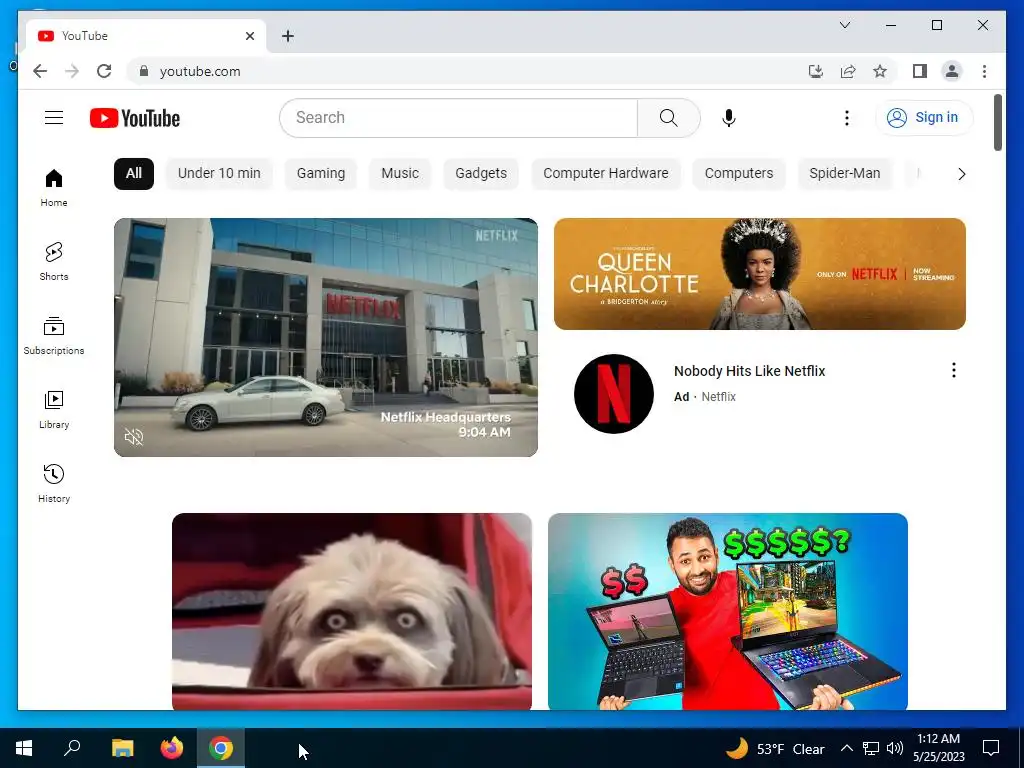Bookmark this tab with star icon
This screenshot has height=768, width=1024.
click(x=880, y=71)
